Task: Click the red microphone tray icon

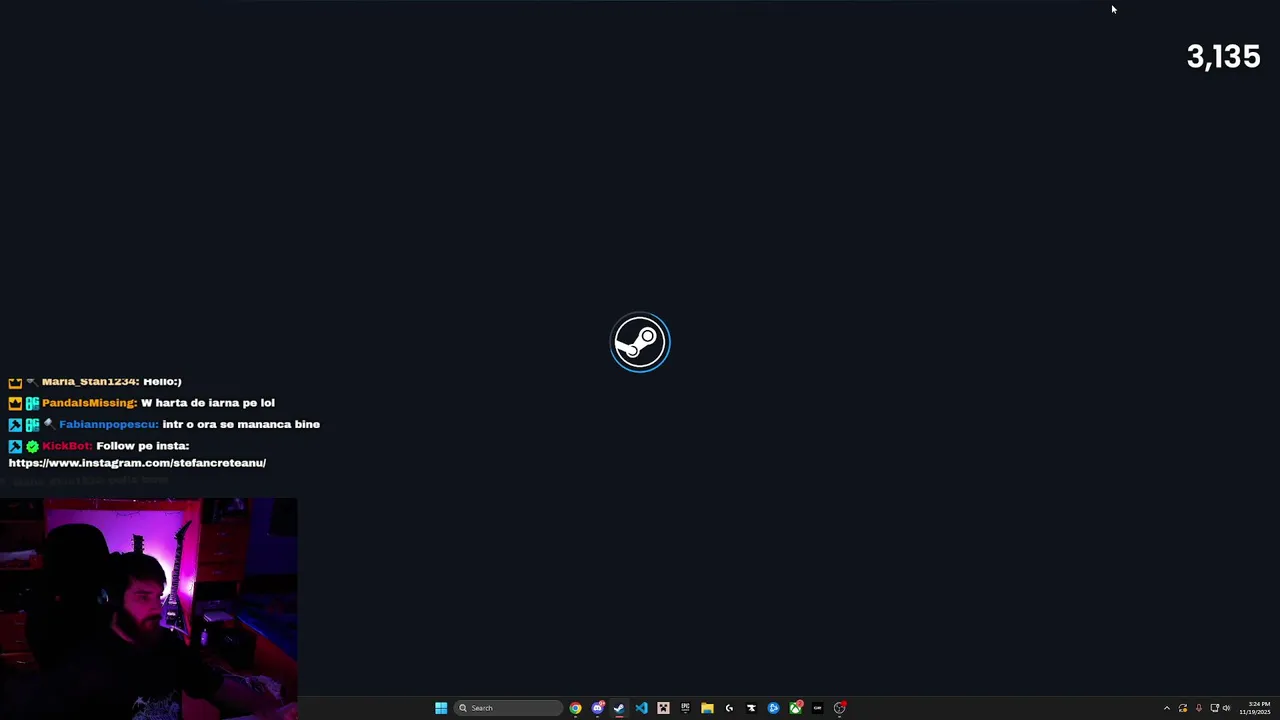Action: click(x=1199, y=708)
